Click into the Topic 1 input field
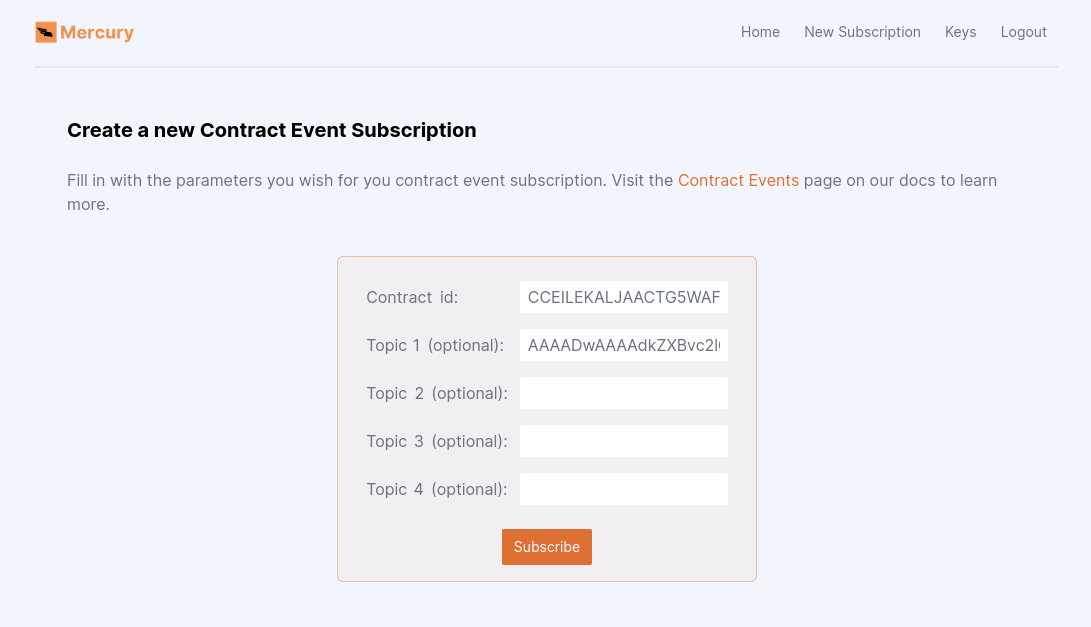1091x627 pixels. [623, 345]
